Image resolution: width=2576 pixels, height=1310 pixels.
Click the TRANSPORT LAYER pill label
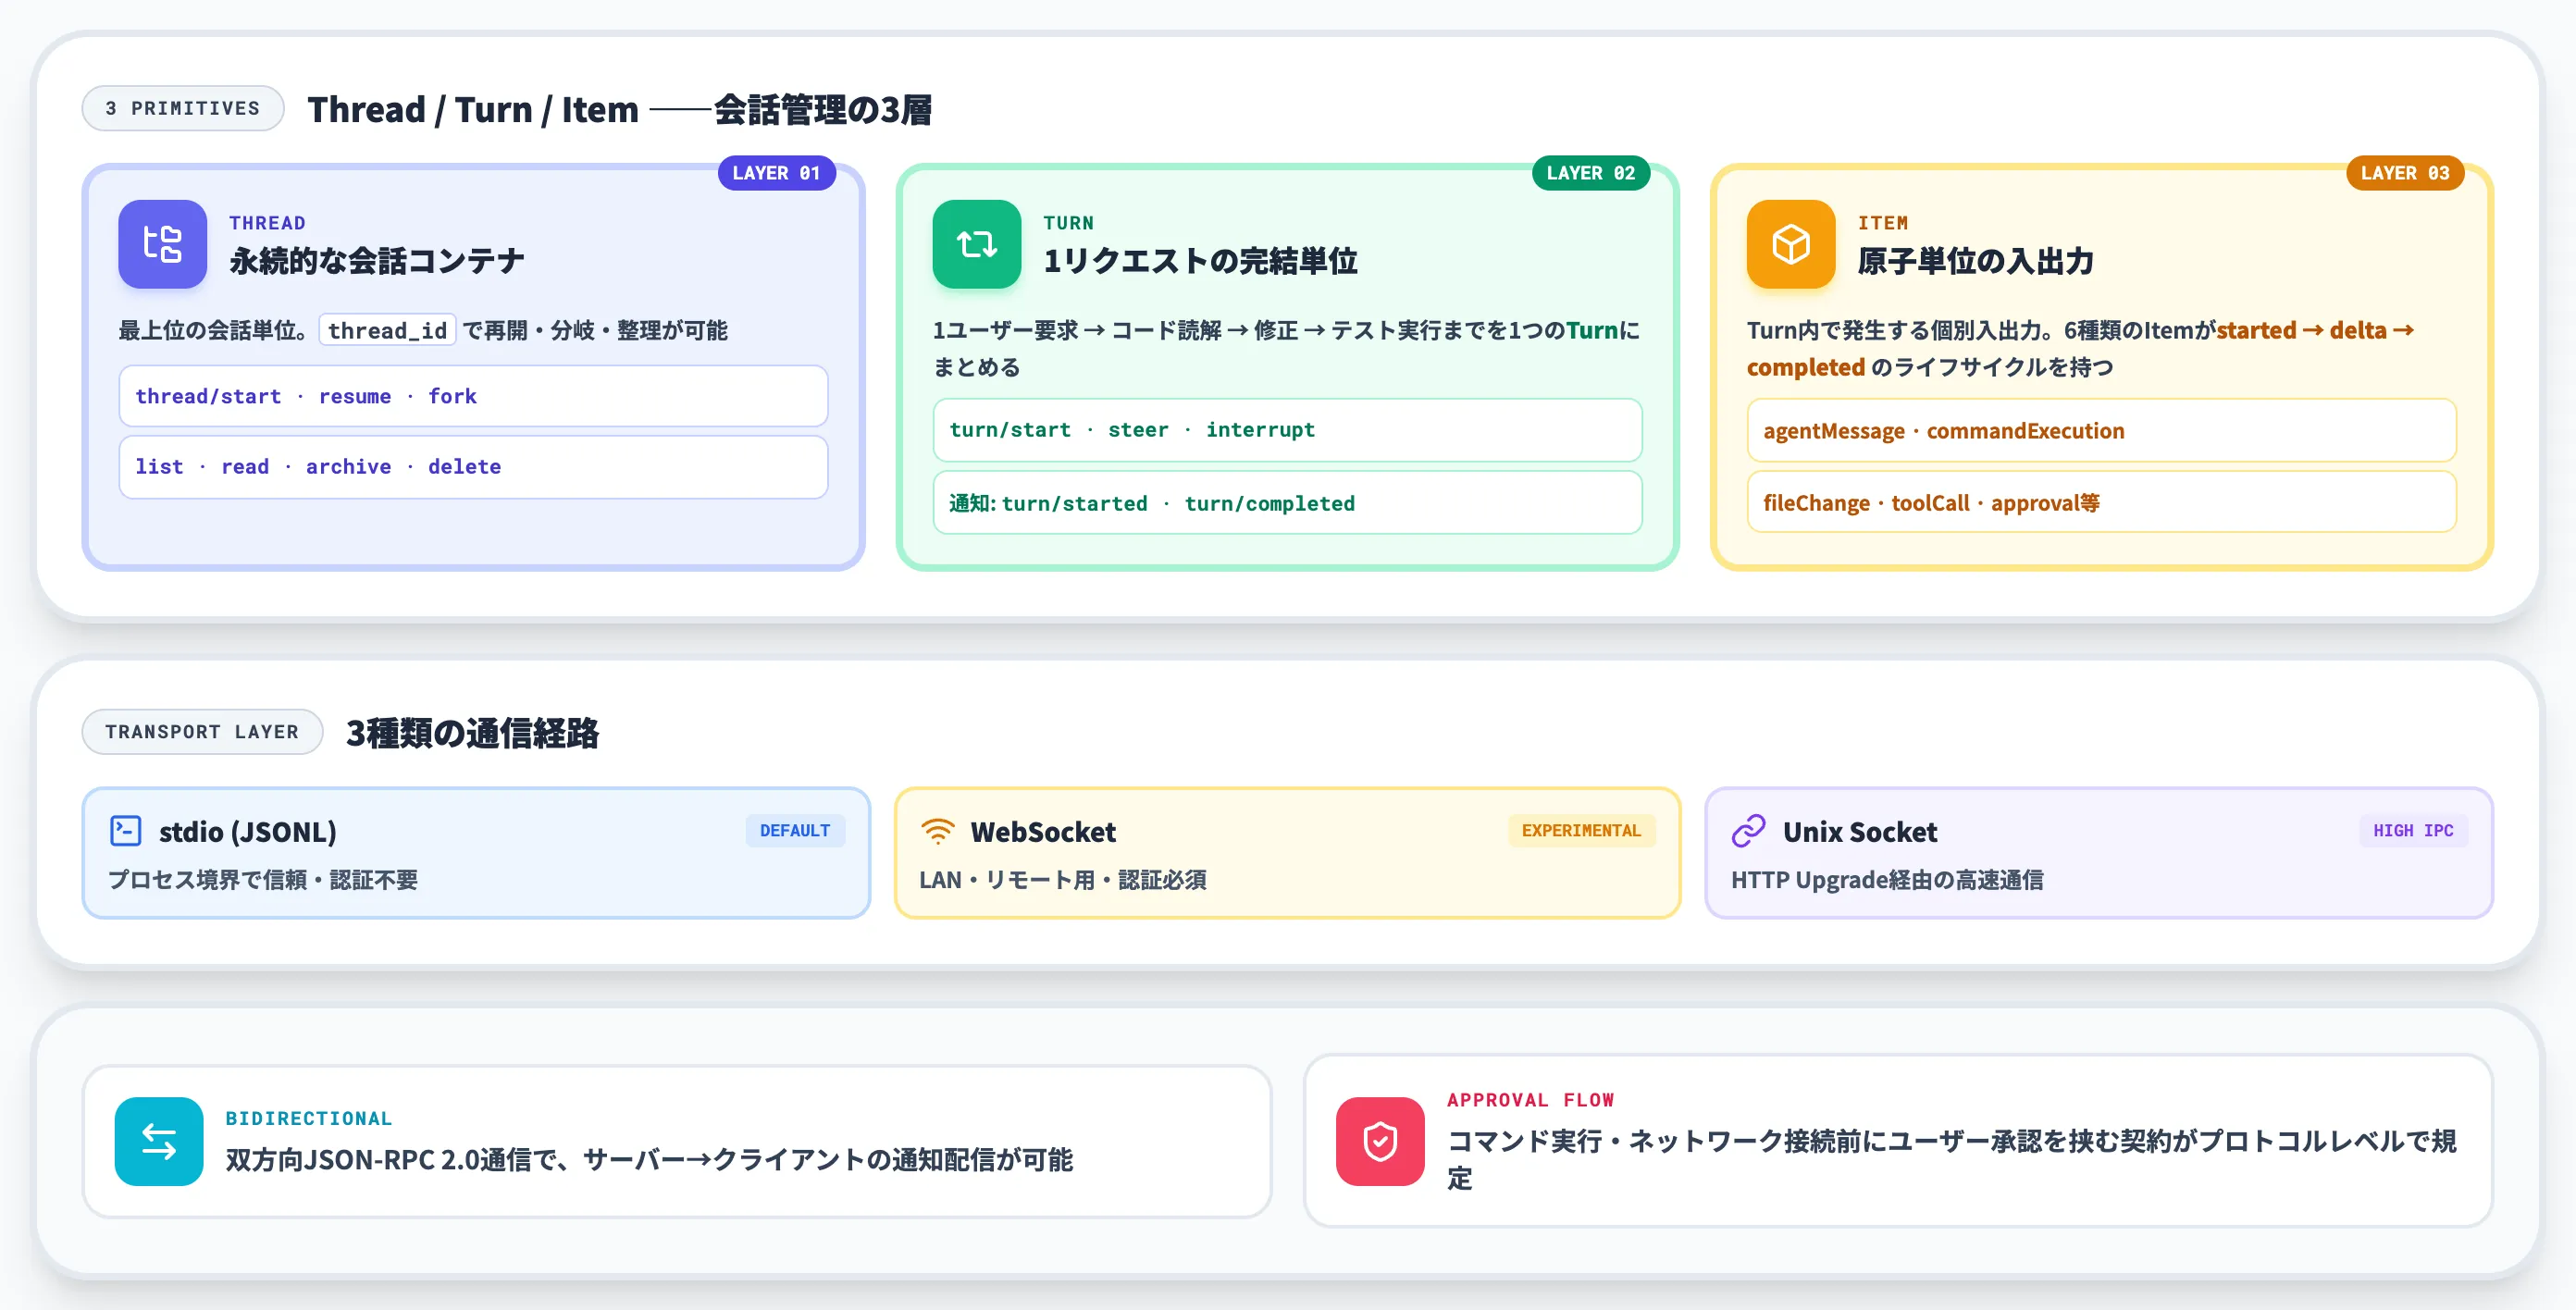coord(202,731)
